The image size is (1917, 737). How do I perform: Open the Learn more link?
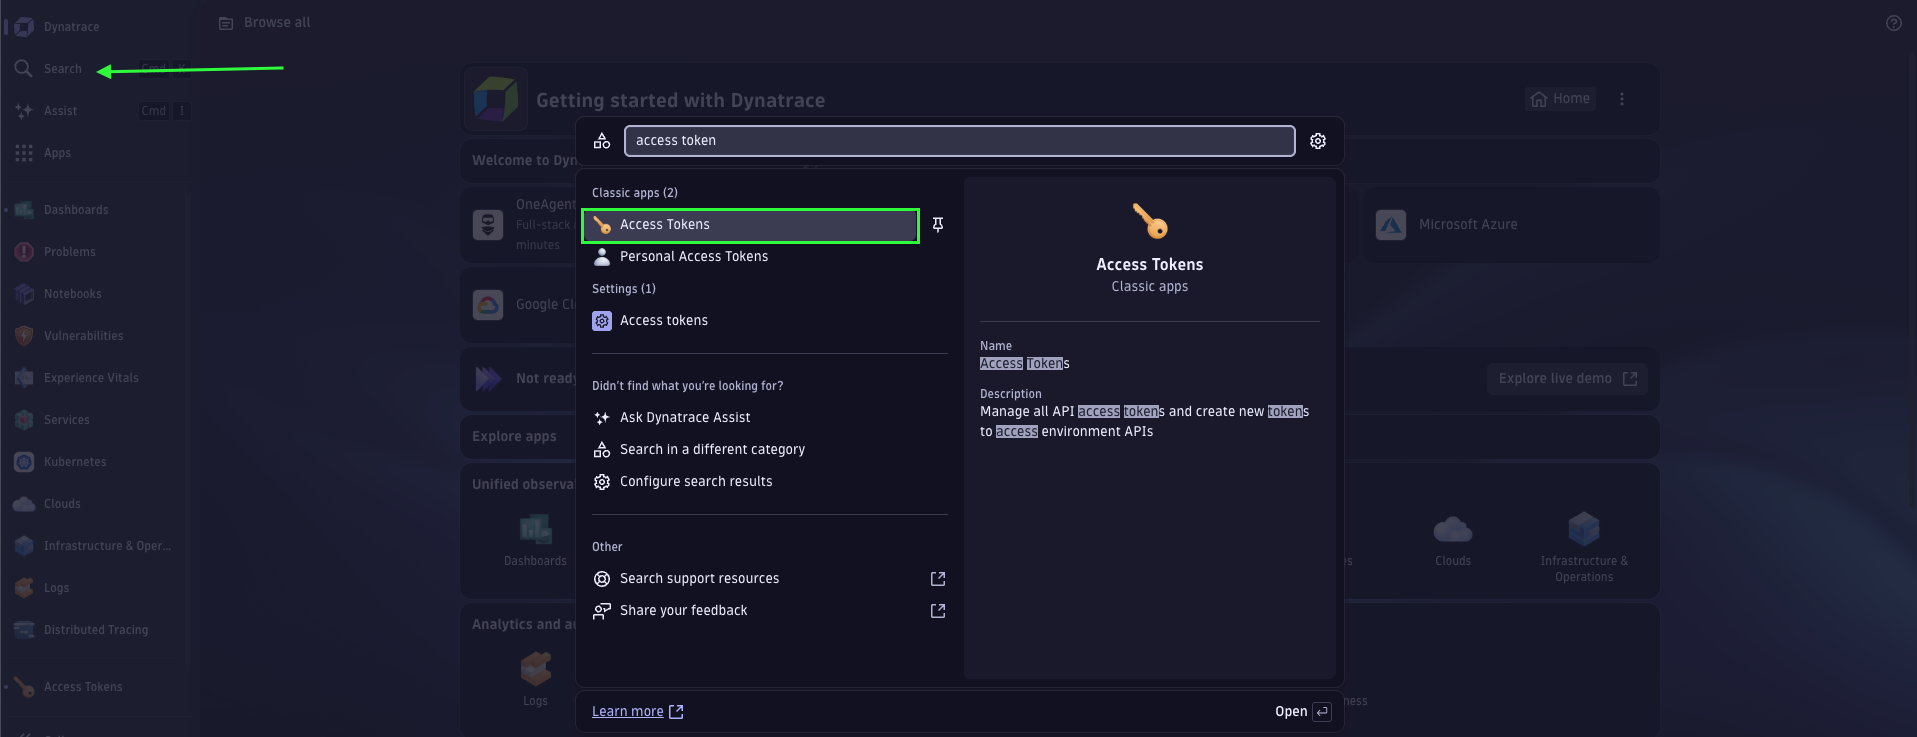(x=637, y=712)
